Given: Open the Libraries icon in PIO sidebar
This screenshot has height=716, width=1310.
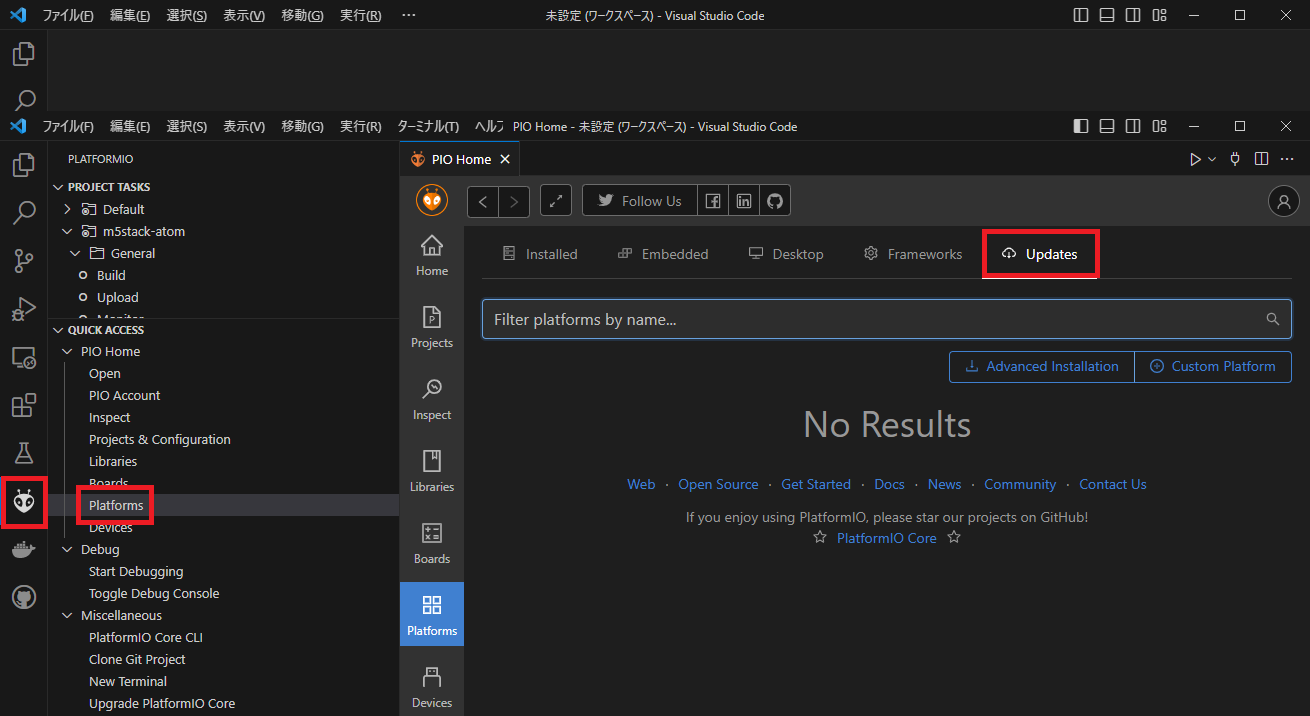Looking at the screenshot, I should (432, 472).
